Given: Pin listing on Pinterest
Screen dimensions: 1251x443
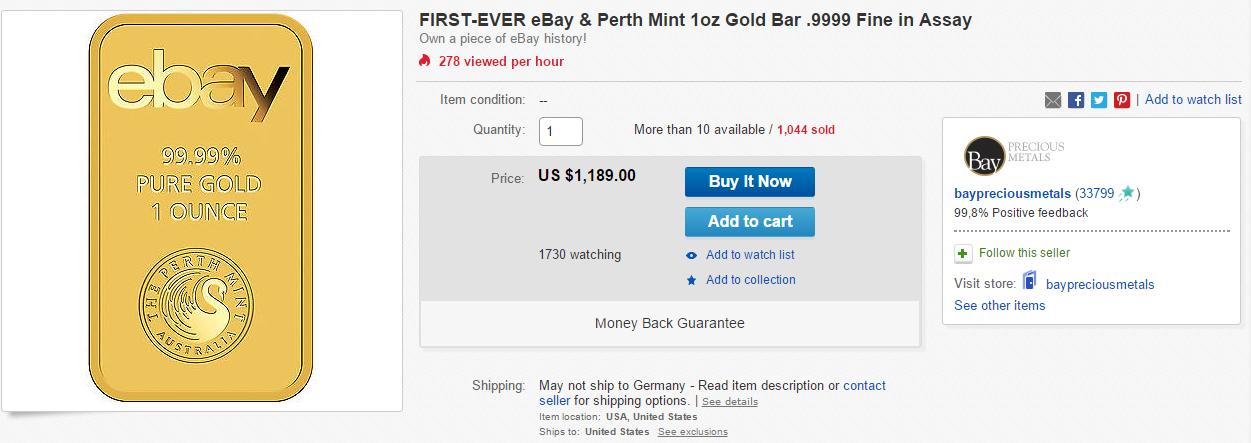Looking at the screenshot, I should (1122, 100).
